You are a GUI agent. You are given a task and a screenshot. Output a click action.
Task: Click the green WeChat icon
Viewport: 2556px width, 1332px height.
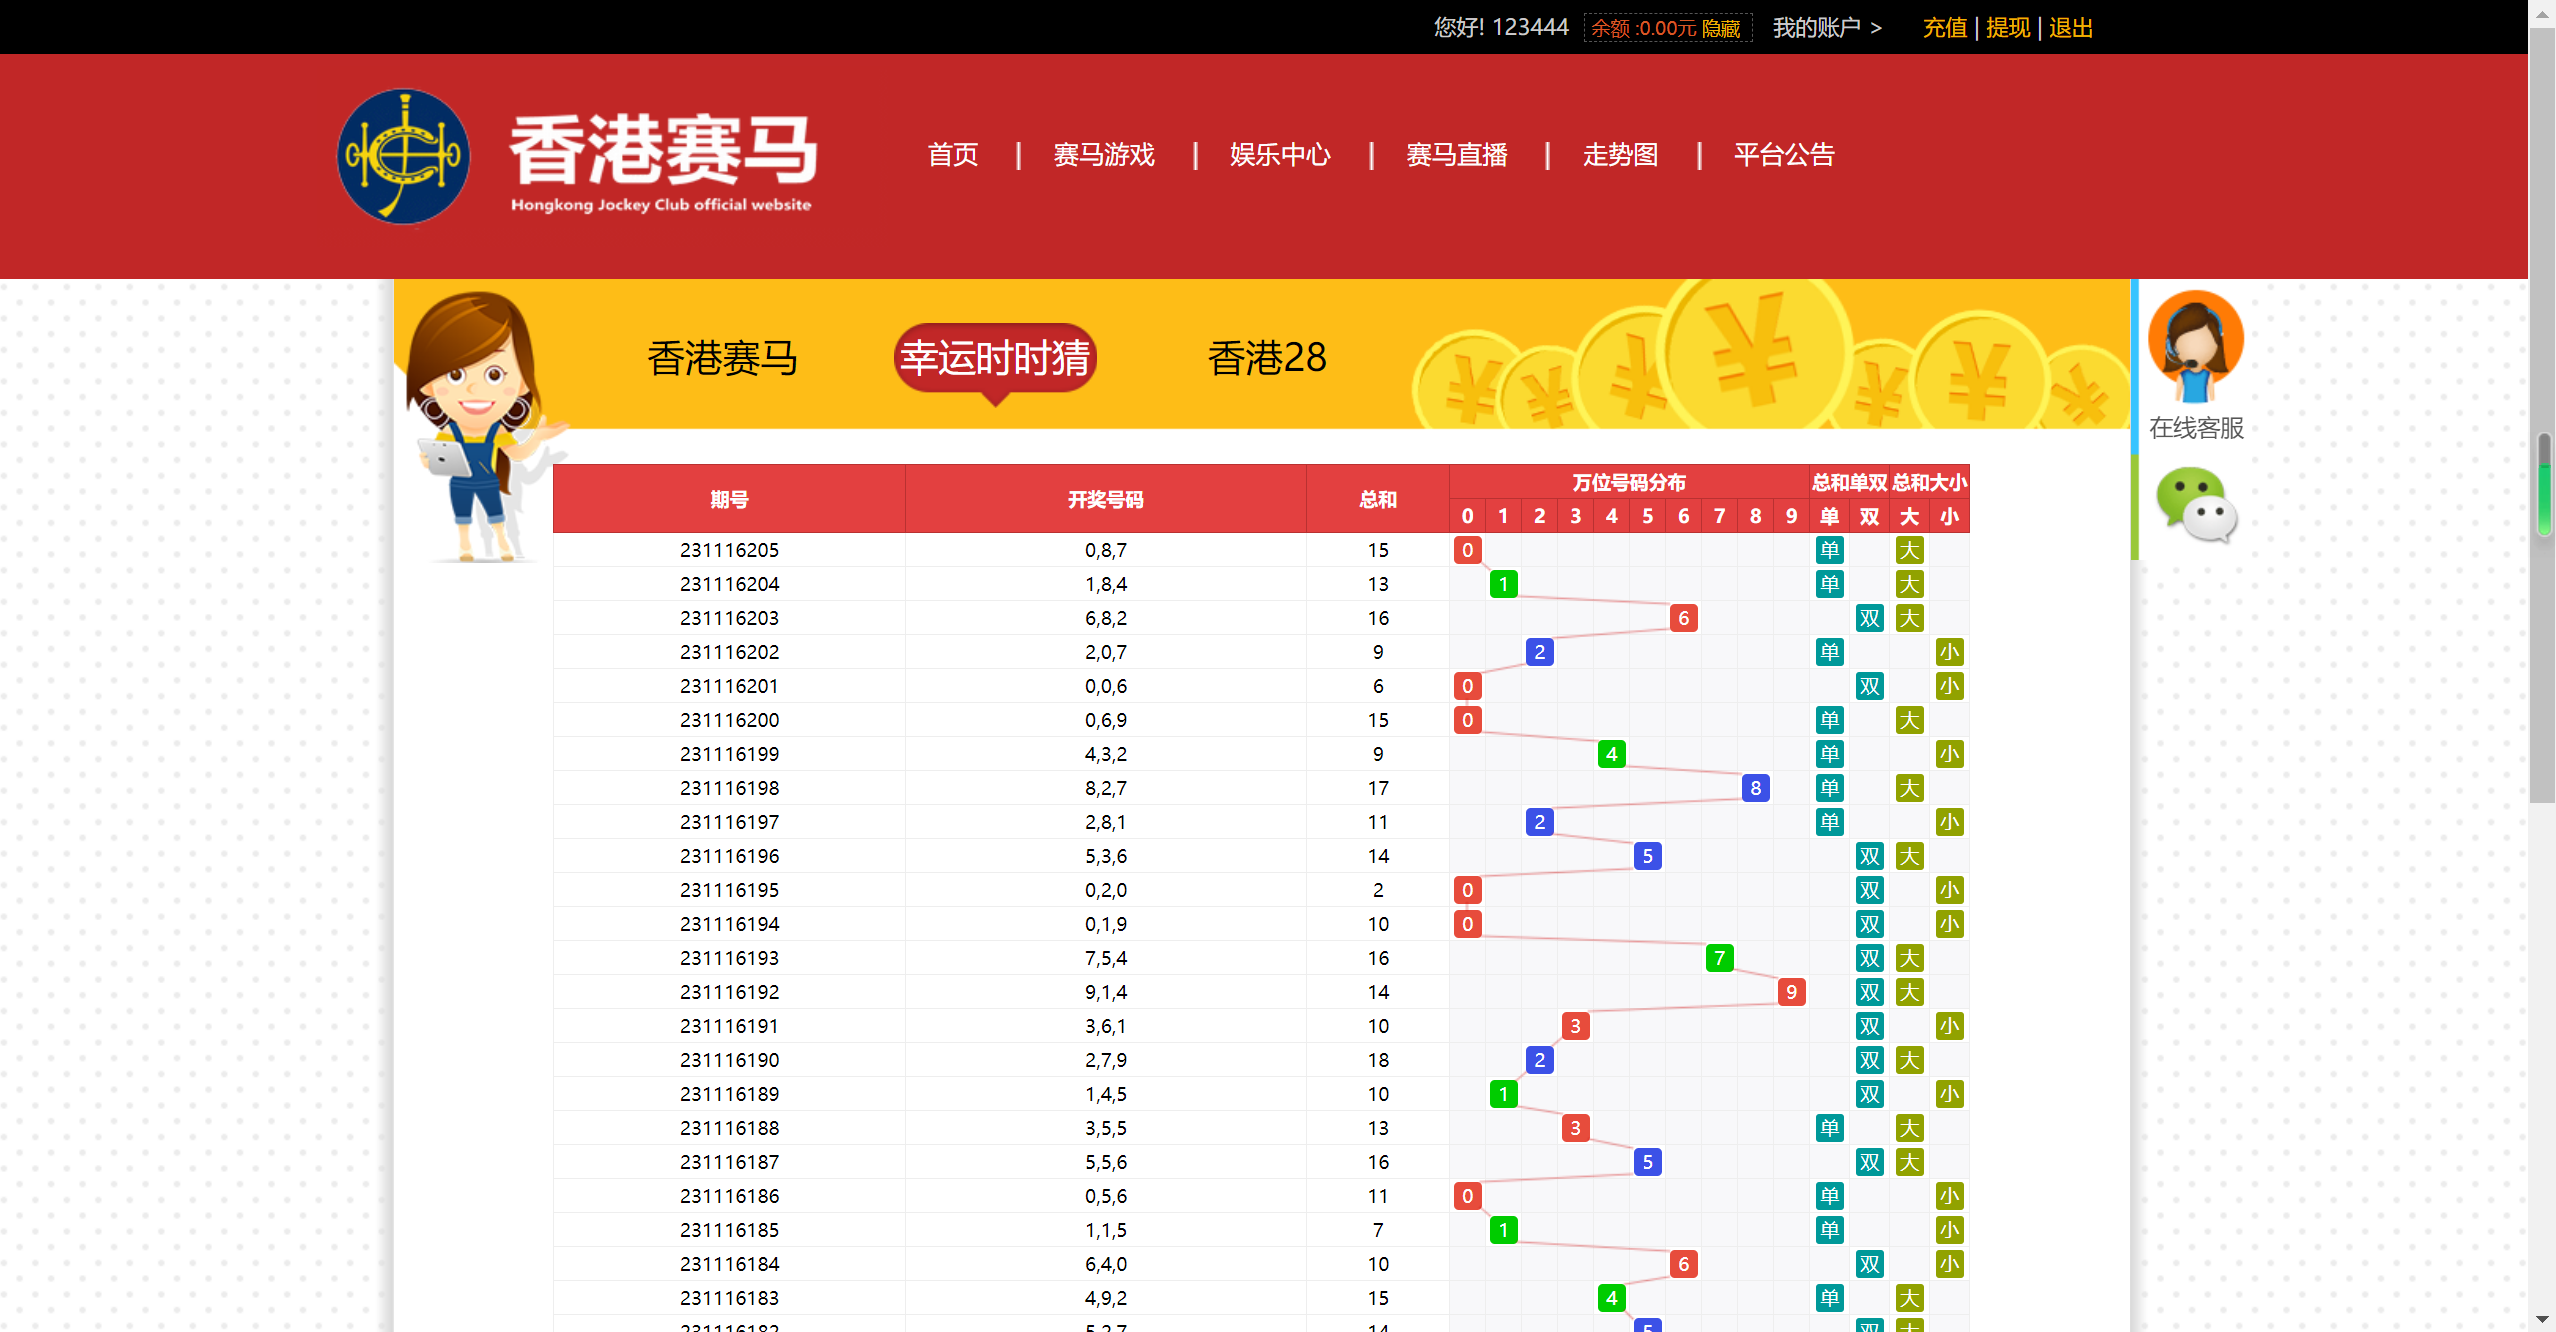pyautogui.click(x=2195, y=505)
